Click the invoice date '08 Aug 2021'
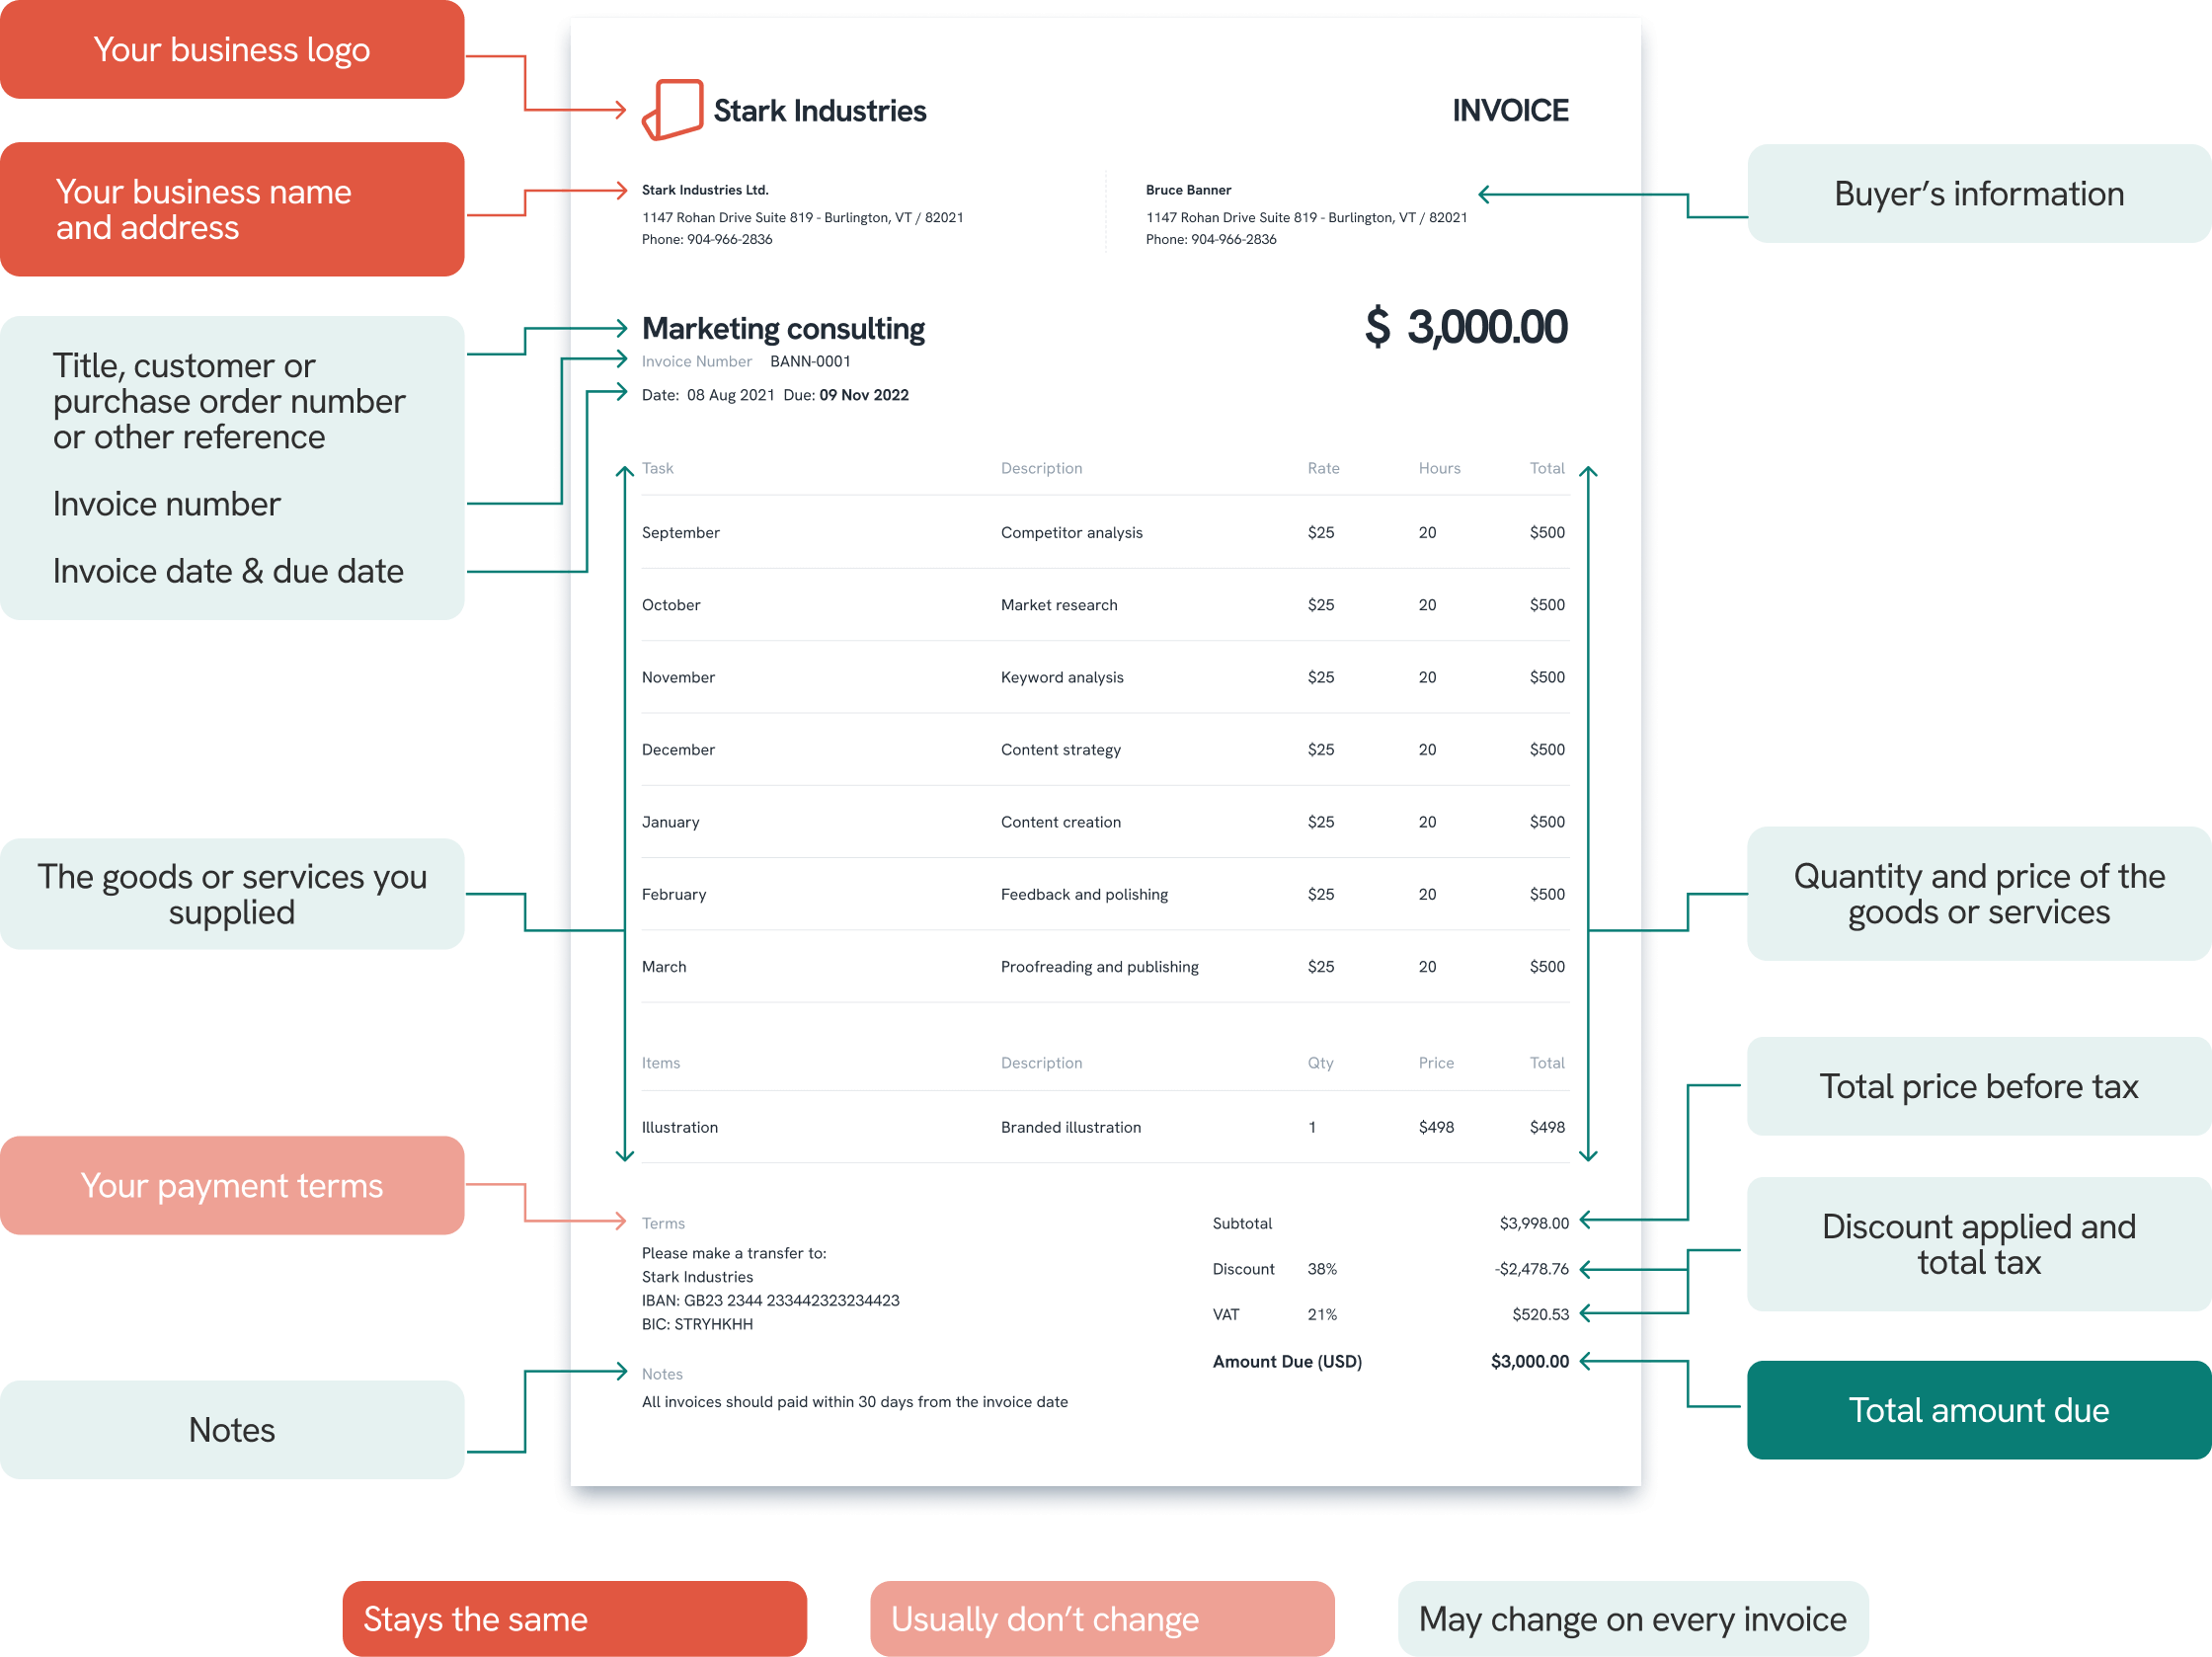The image size is (2212, 1657). (730, 395)
